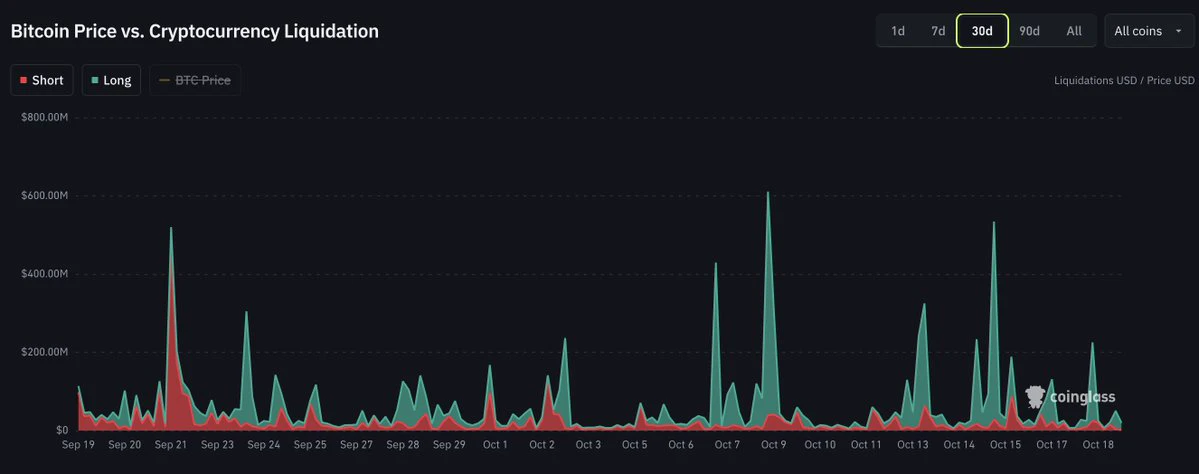Click the Sep 21 date label
Screen dimensions: 1199x474
coord(171,445)
